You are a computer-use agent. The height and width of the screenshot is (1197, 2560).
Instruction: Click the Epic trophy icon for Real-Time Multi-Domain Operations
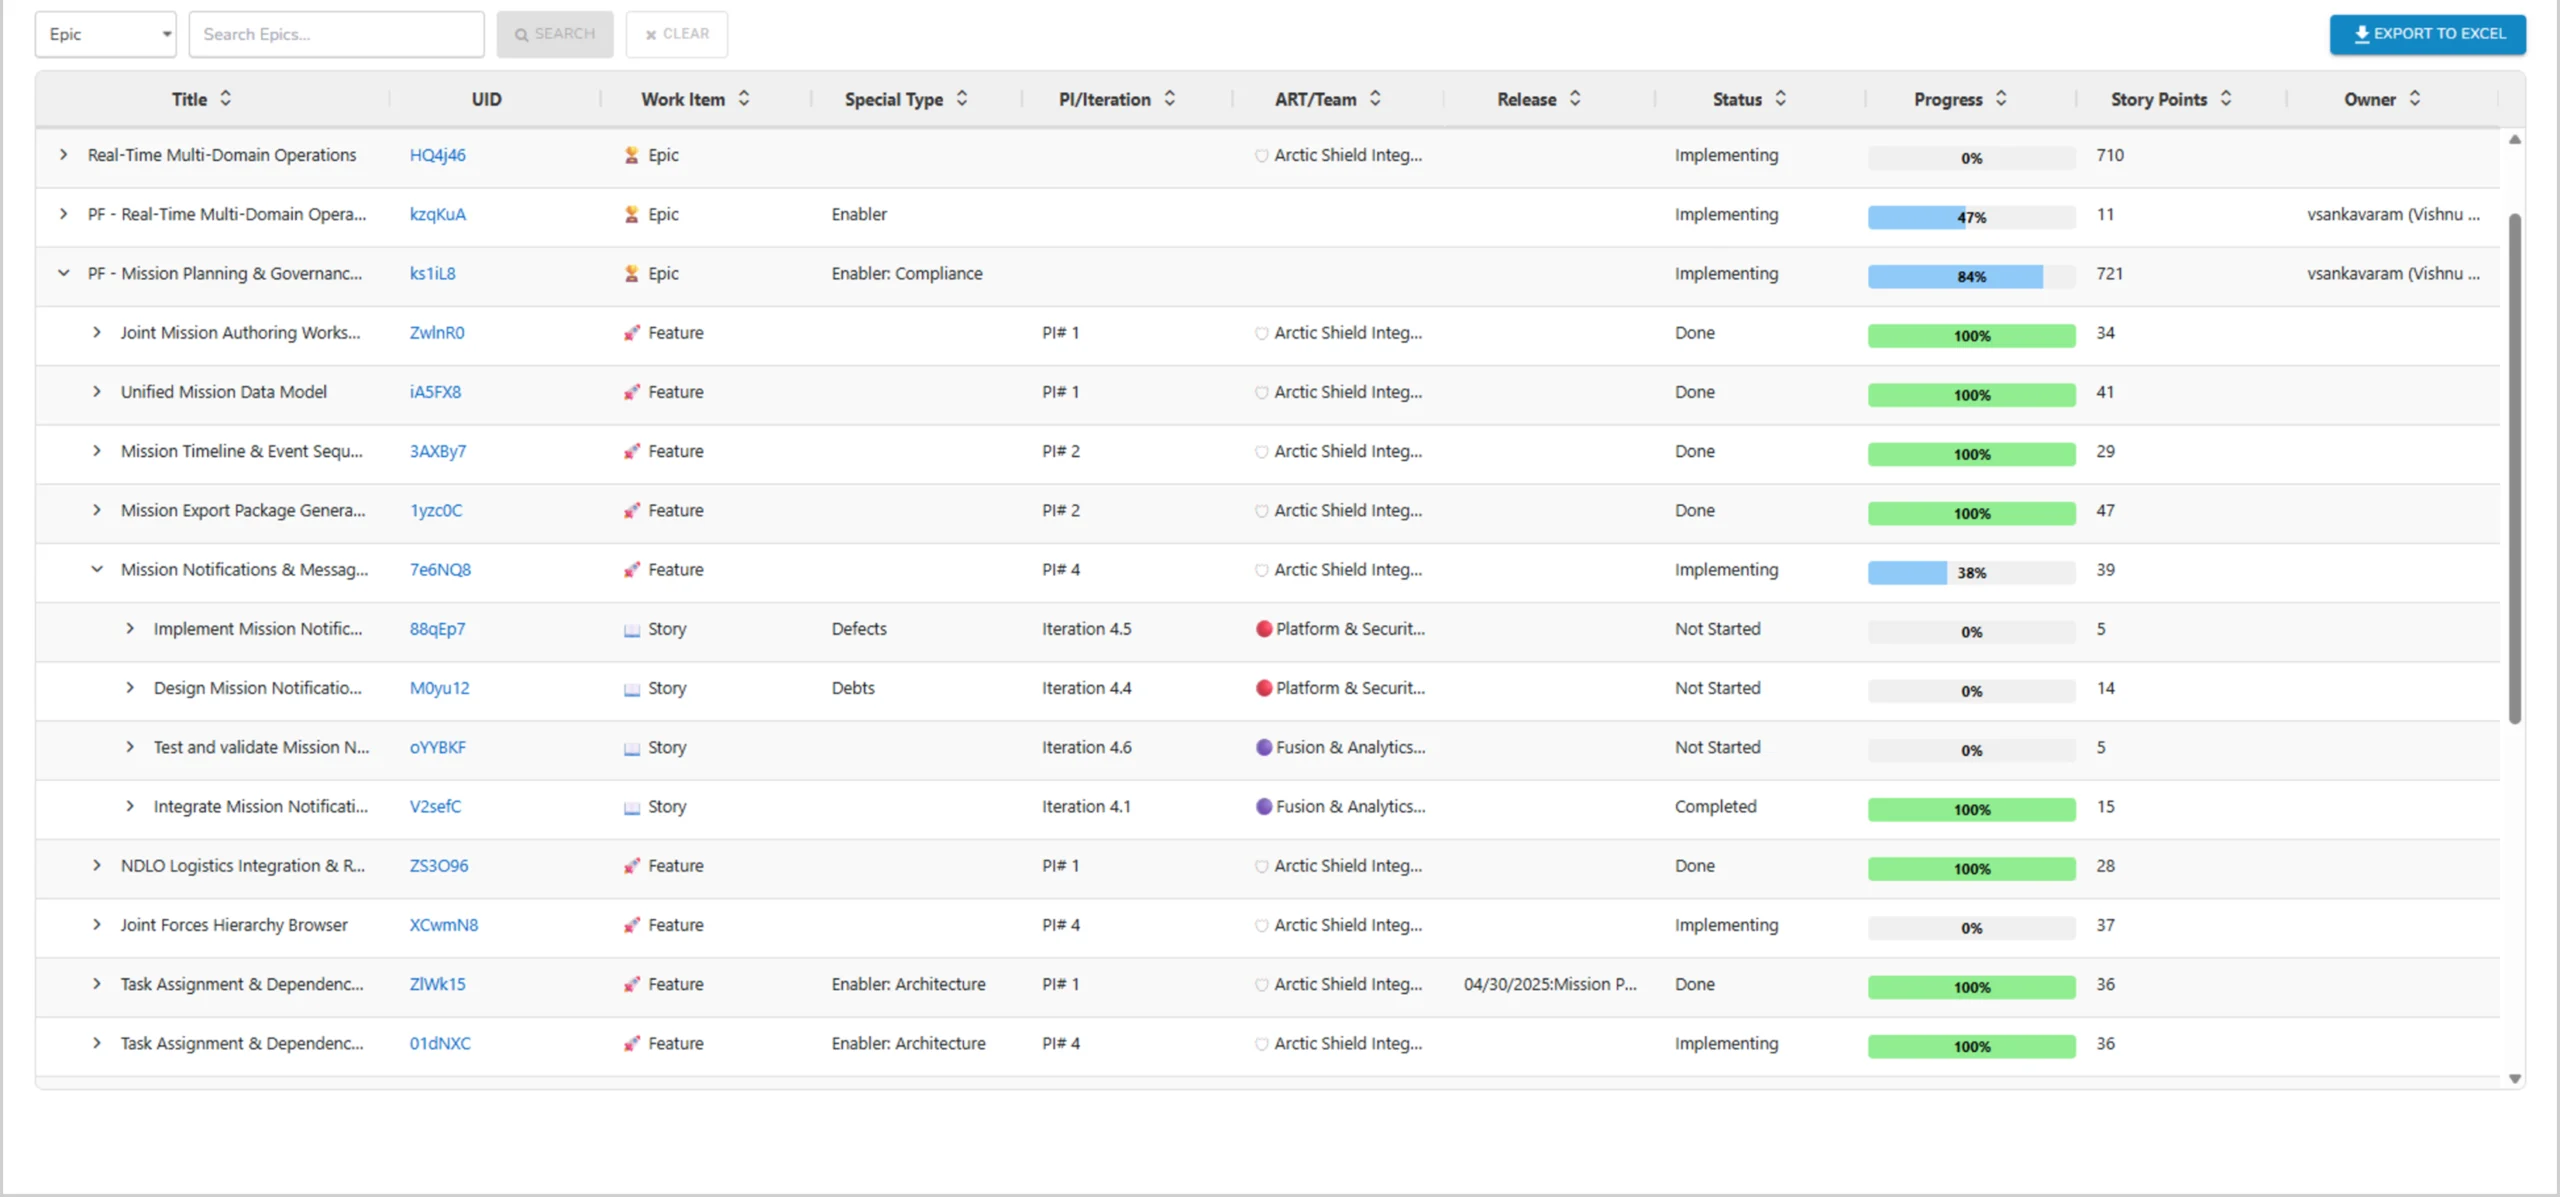(x=631, y=155)
